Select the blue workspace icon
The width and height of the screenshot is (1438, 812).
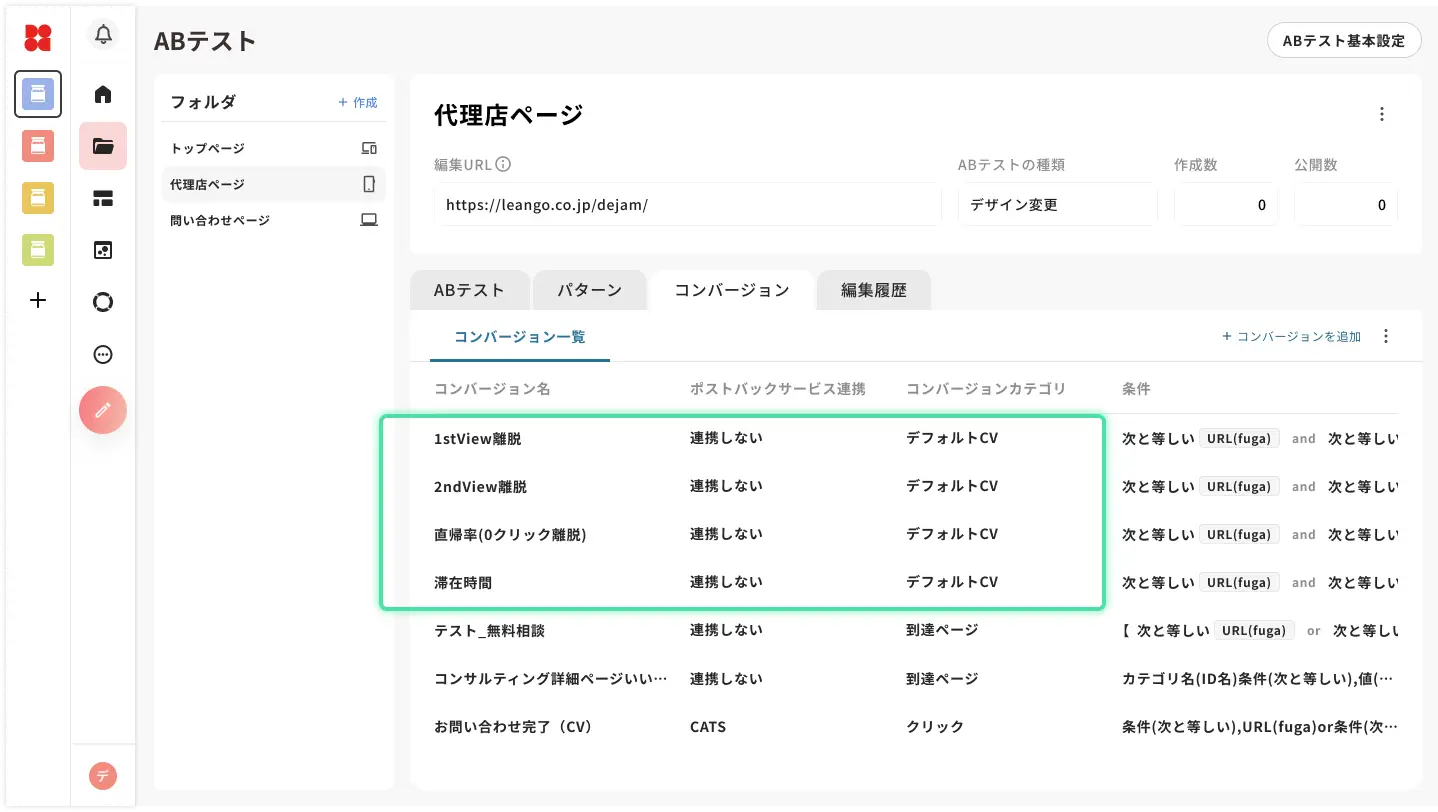pos(38,94)
